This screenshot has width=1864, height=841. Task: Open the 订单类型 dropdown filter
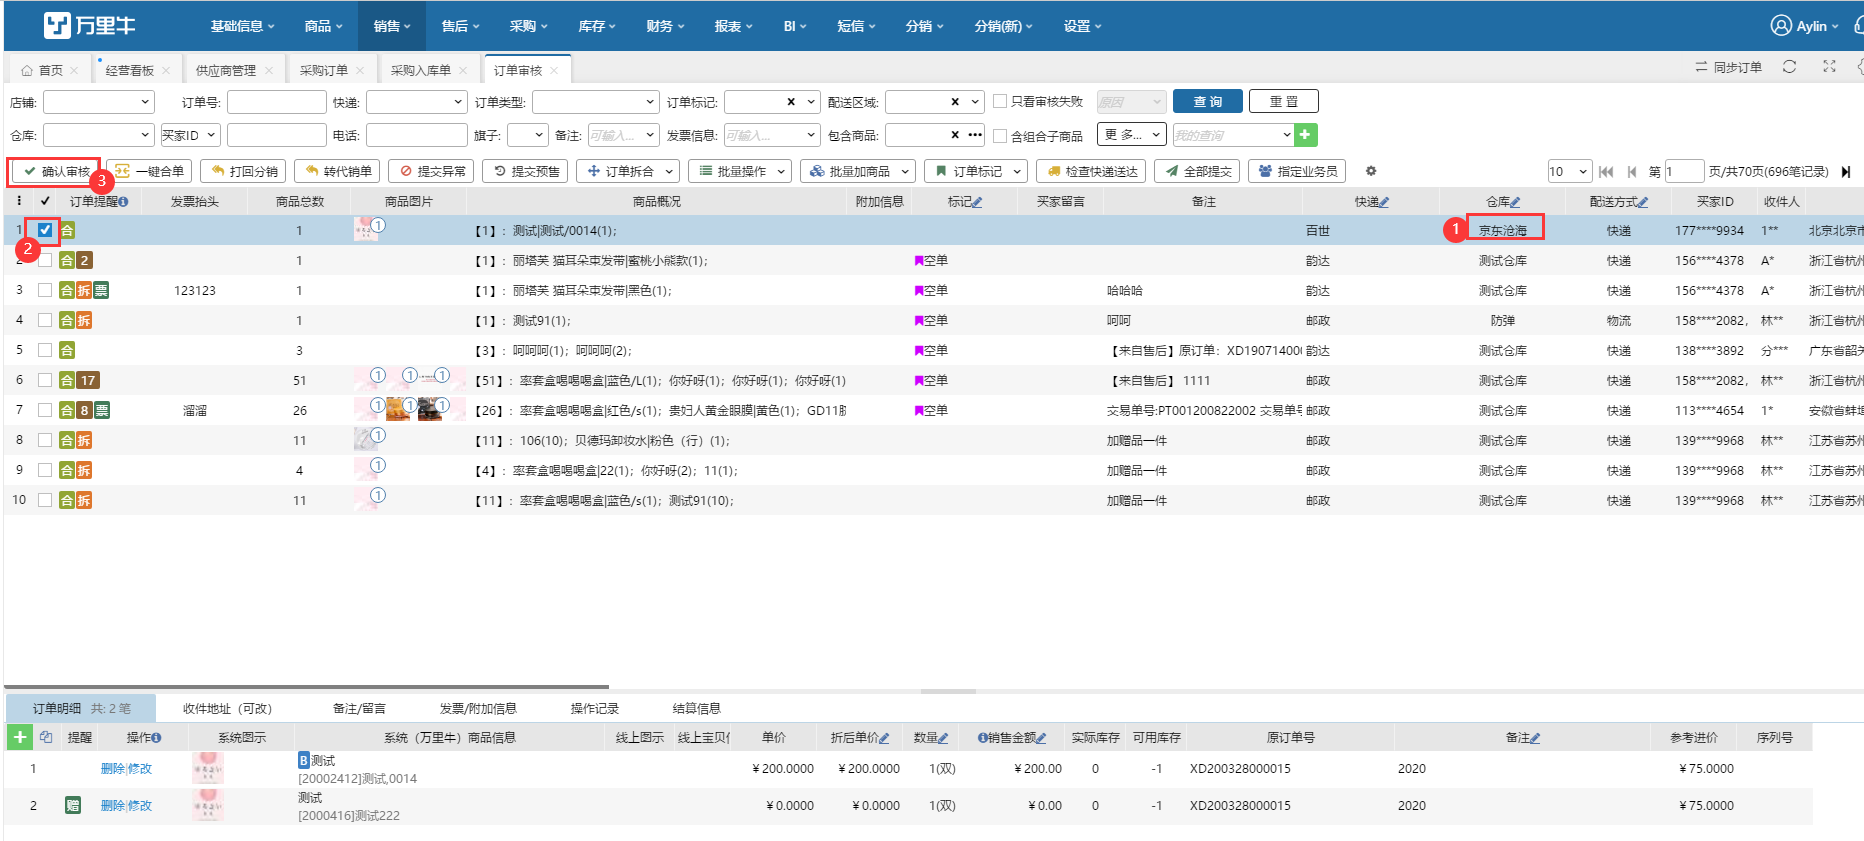[595, 101]
